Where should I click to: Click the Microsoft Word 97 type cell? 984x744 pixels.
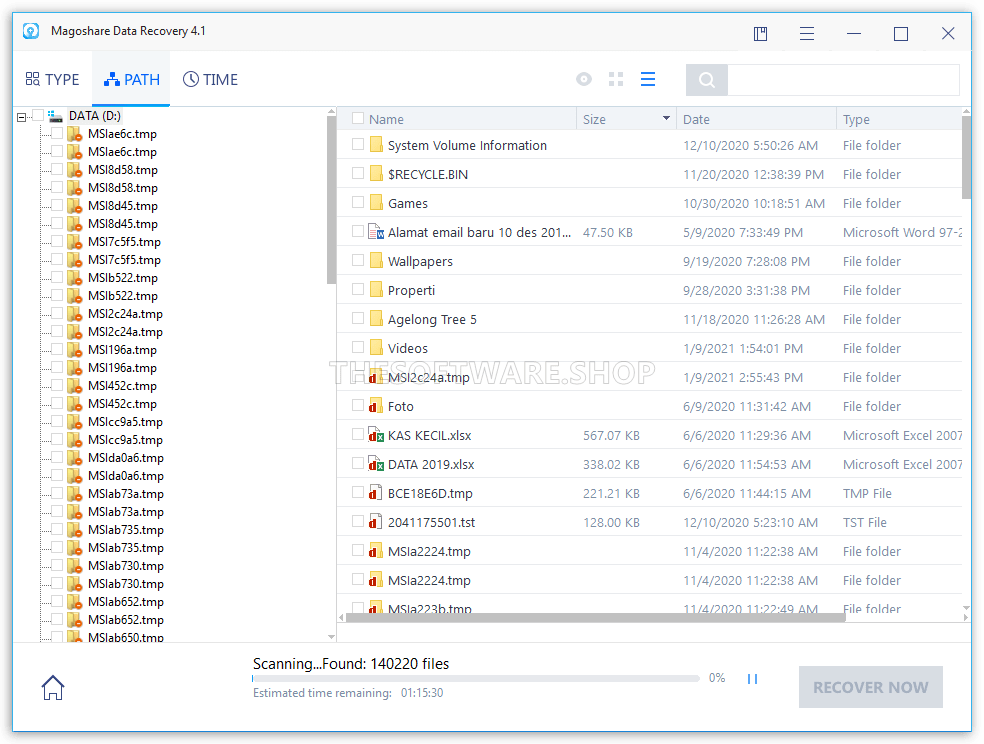coord(902,233)
